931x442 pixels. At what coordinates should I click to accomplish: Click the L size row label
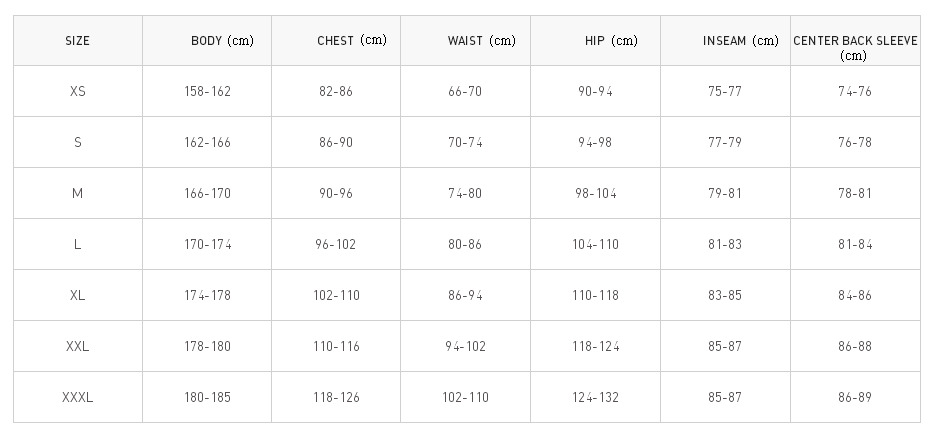click(78, 245)
